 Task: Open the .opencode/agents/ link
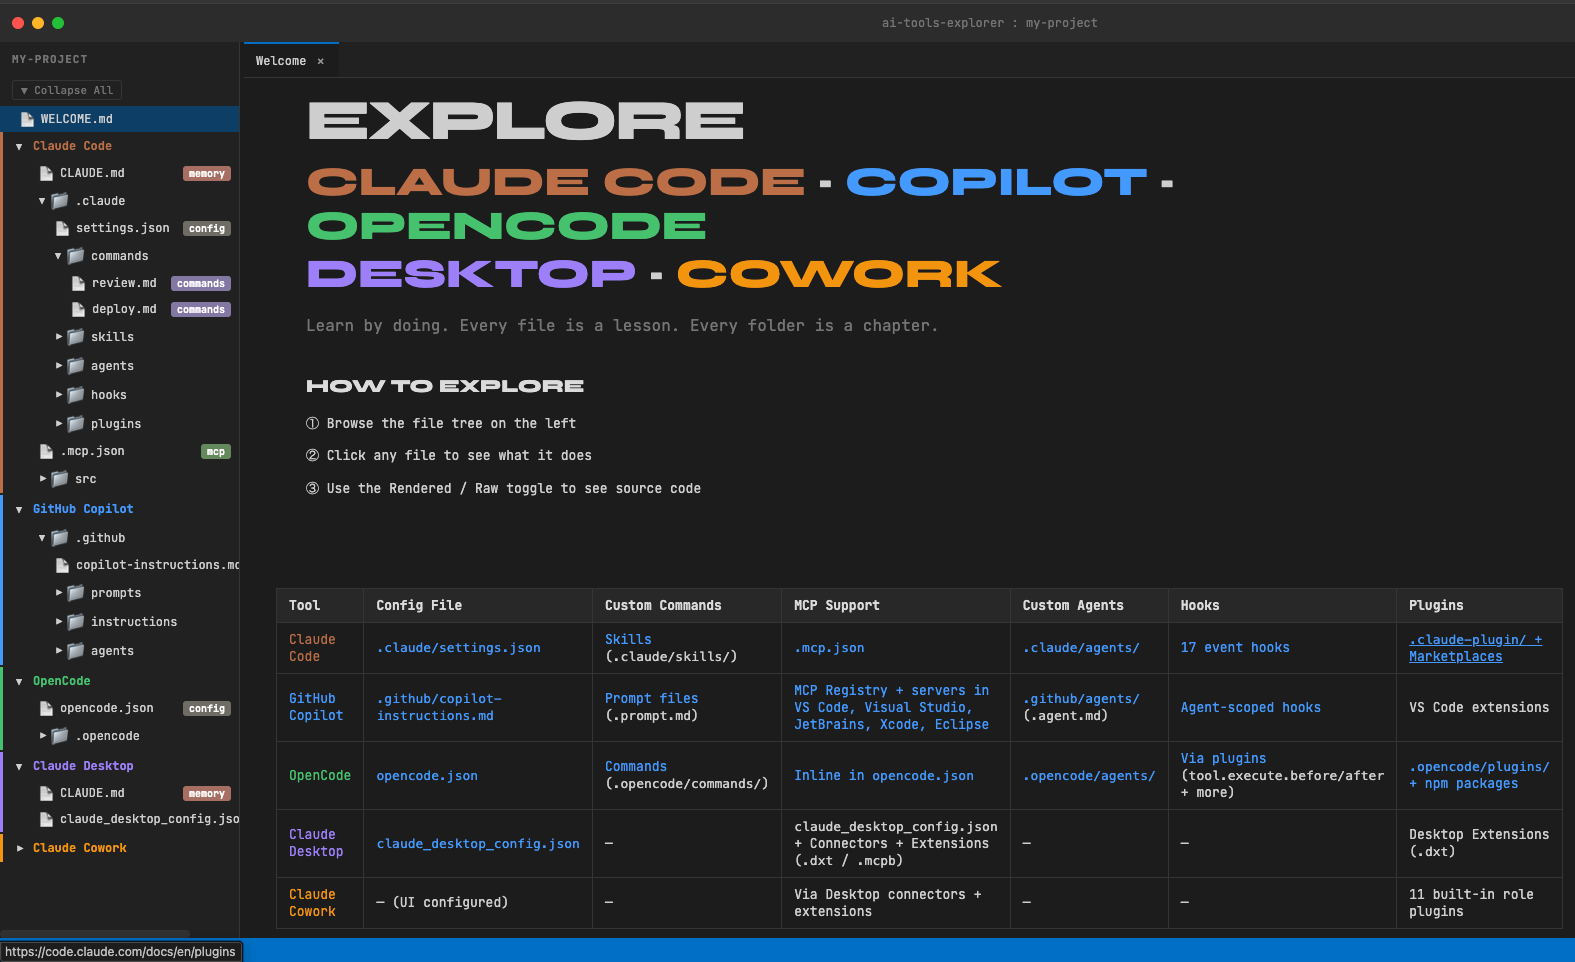[x=1089, y=776]
